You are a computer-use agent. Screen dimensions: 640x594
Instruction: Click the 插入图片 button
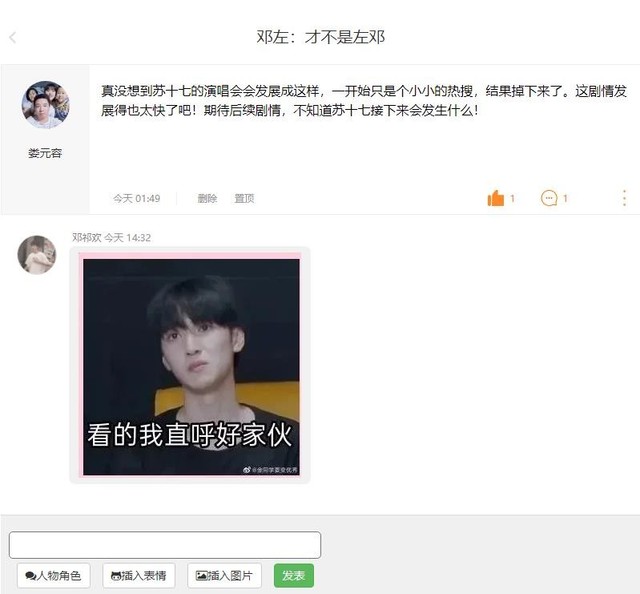[224, 576]
